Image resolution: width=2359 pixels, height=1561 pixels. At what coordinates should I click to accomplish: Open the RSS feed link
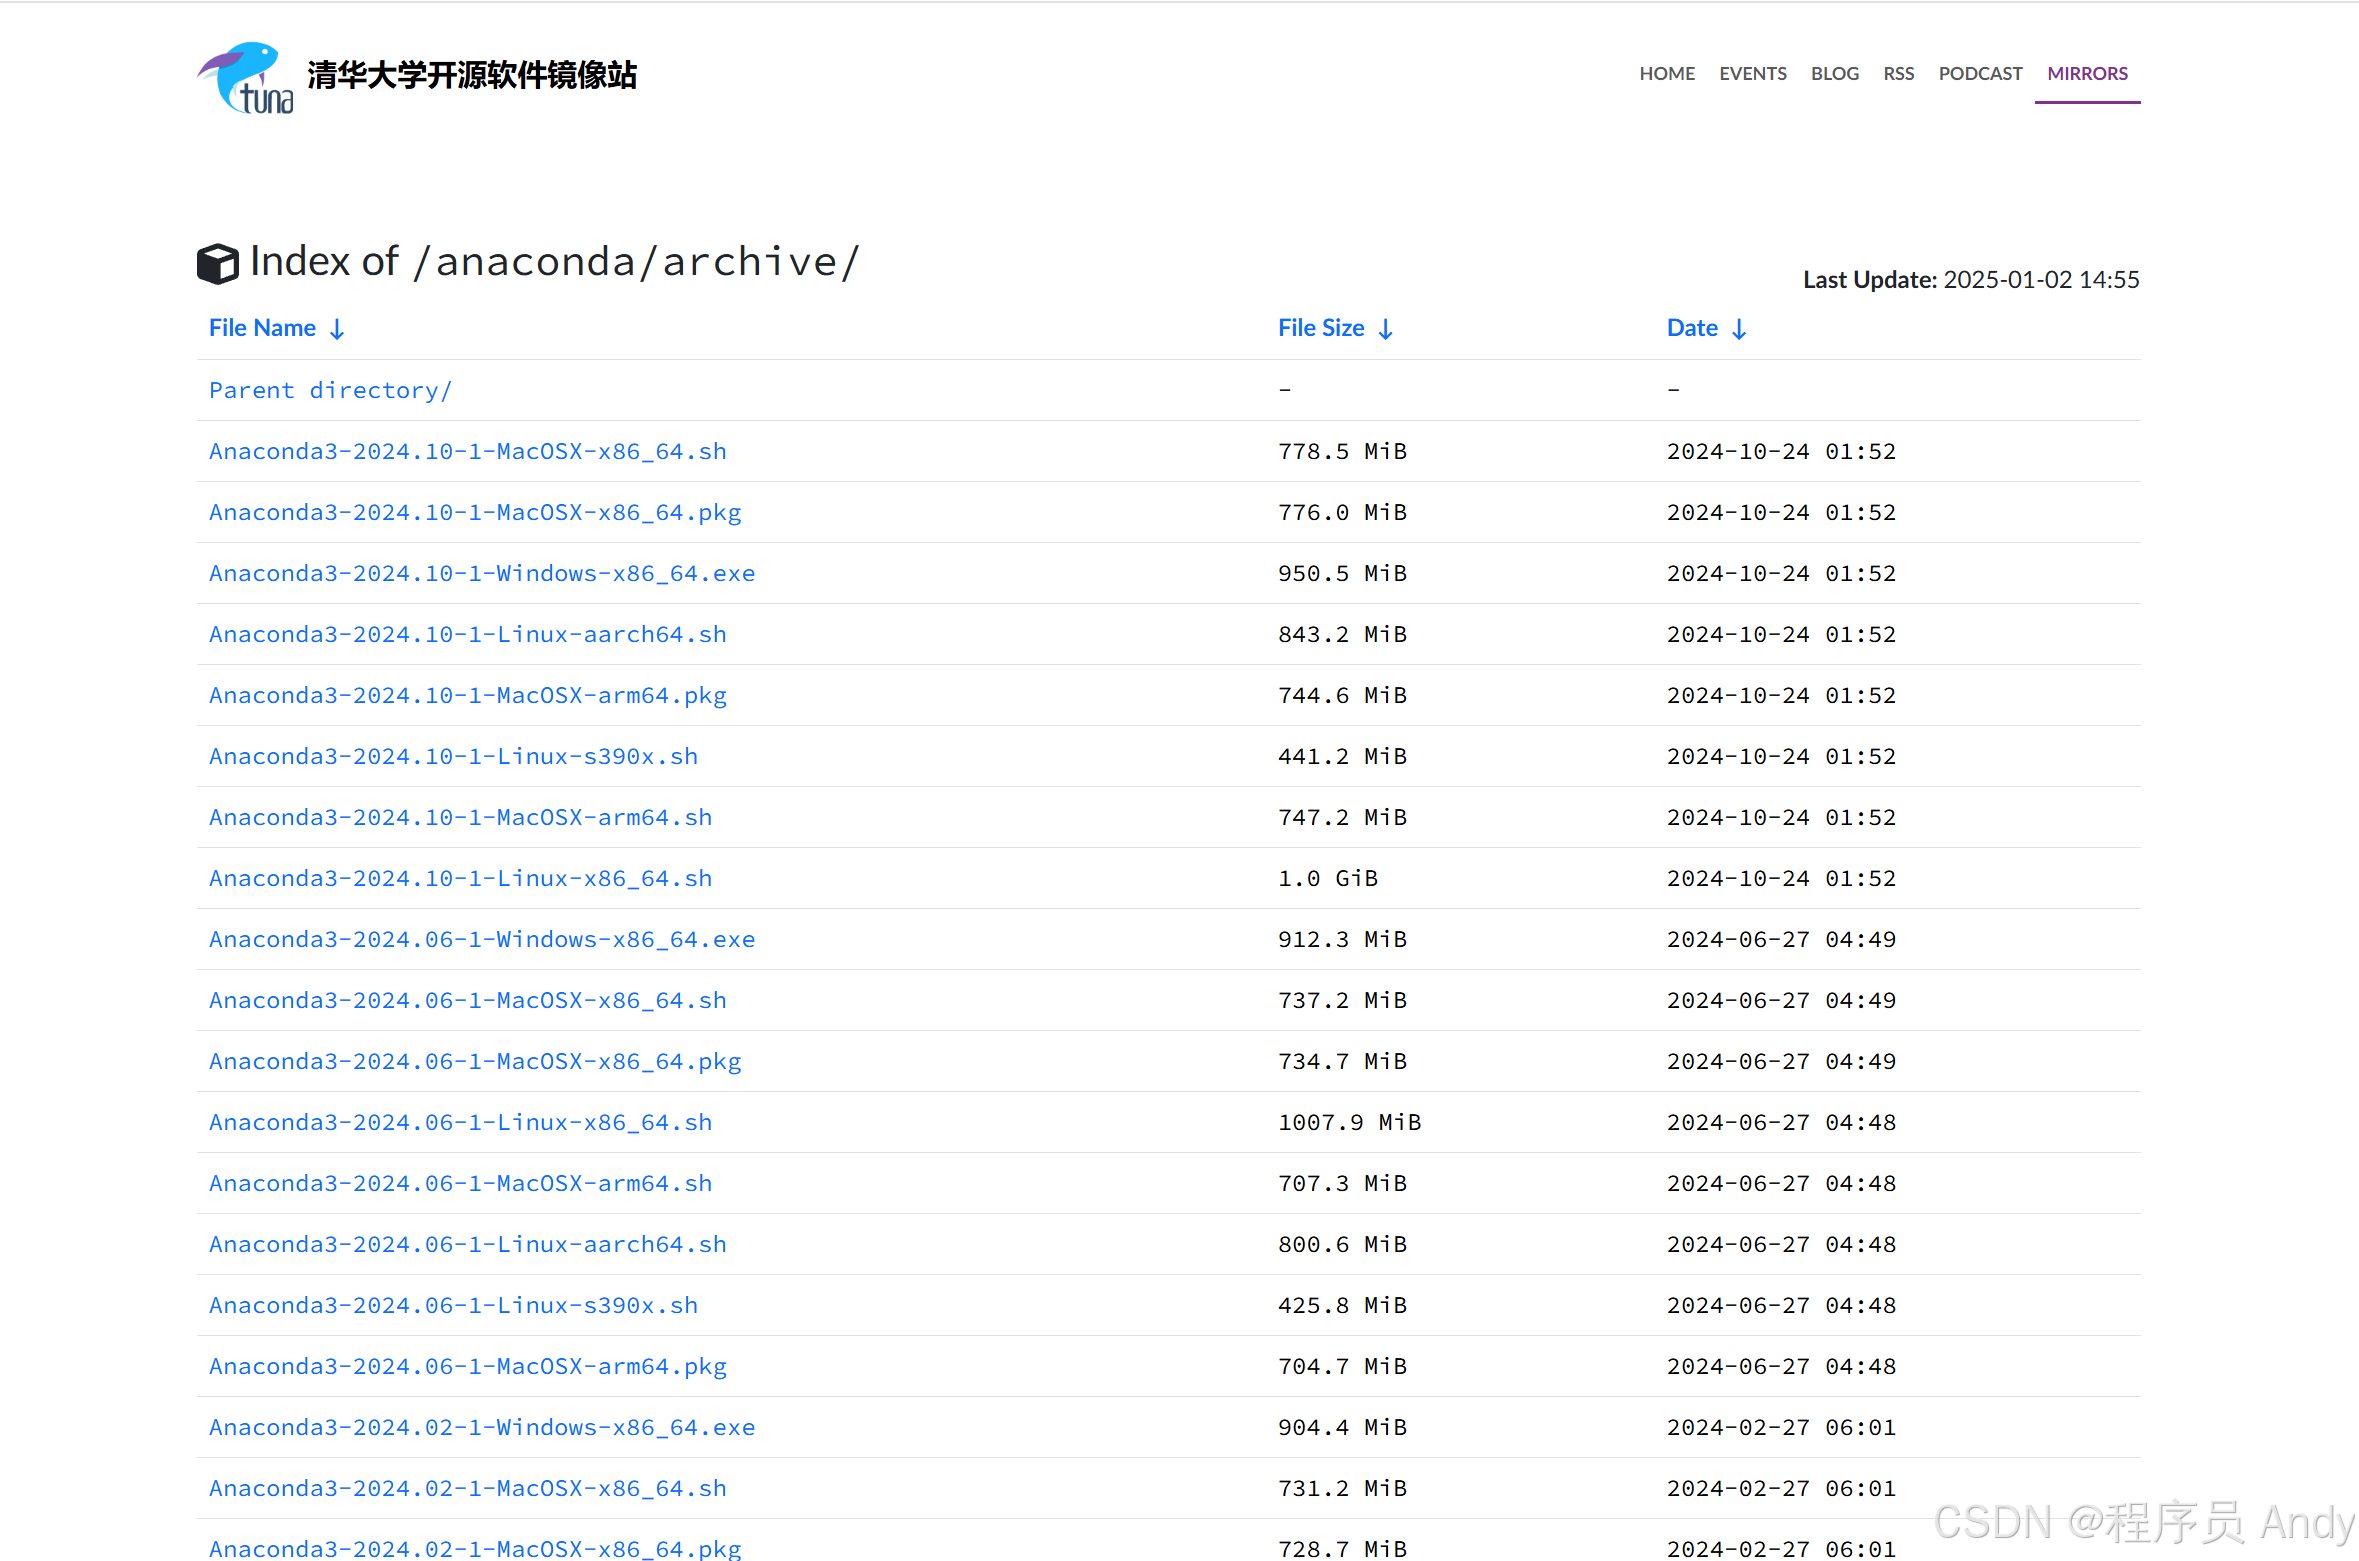tap(1898, 74)
